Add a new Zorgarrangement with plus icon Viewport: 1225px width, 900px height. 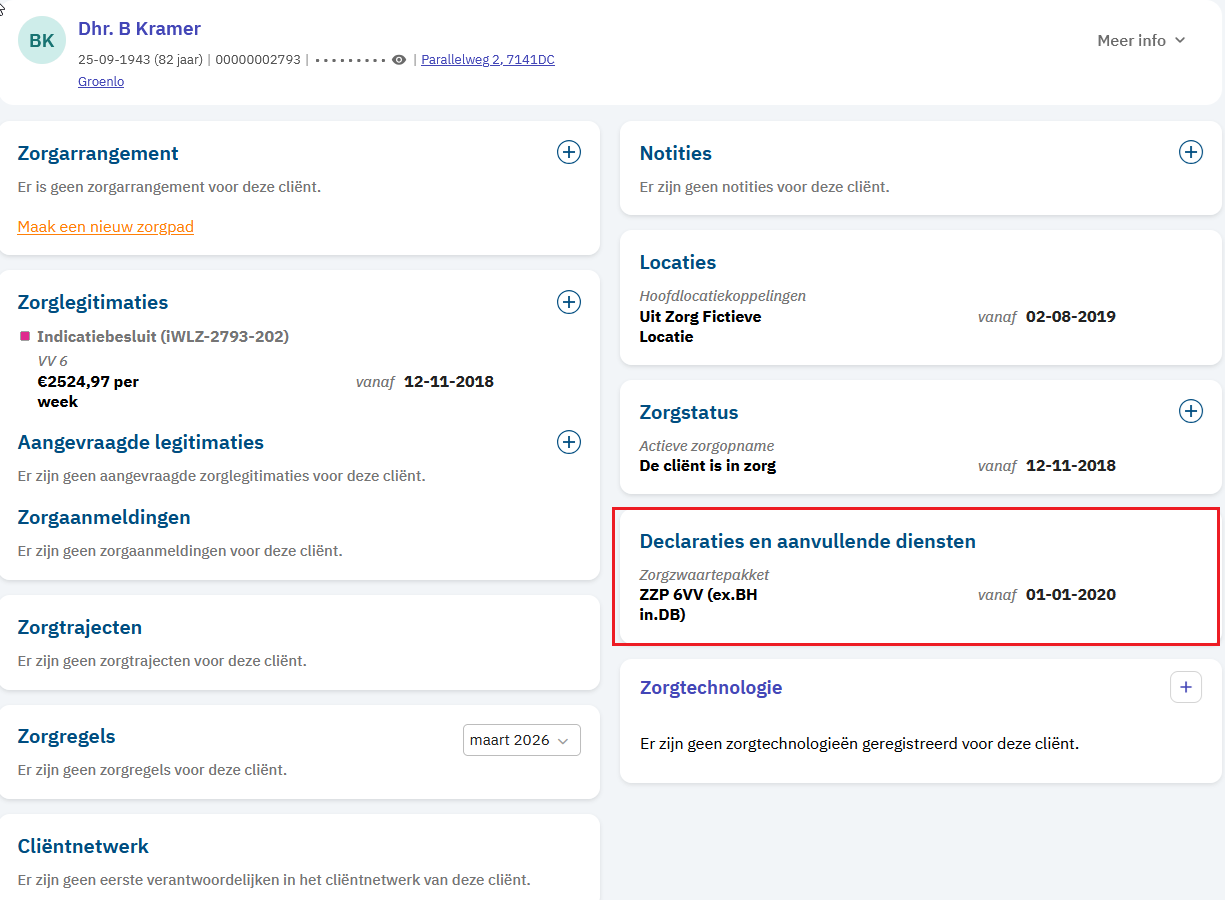point(568,152)
